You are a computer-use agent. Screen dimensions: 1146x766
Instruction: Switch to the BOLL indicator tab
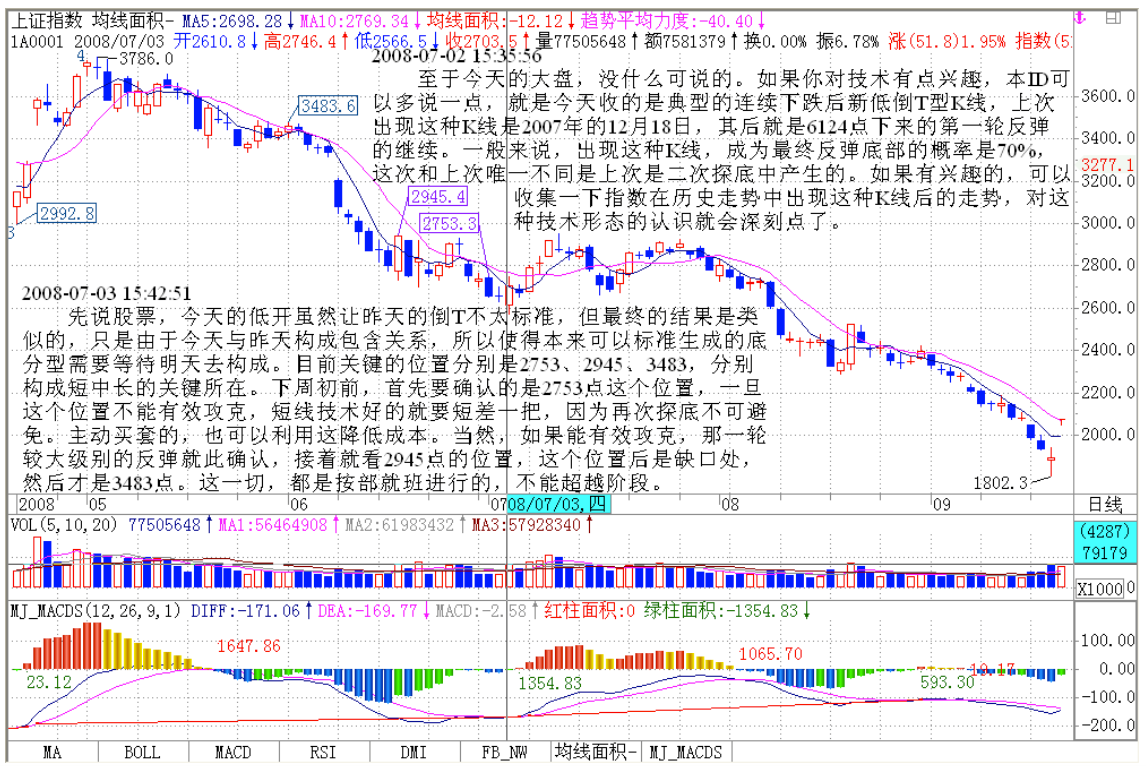click(142, 752)
